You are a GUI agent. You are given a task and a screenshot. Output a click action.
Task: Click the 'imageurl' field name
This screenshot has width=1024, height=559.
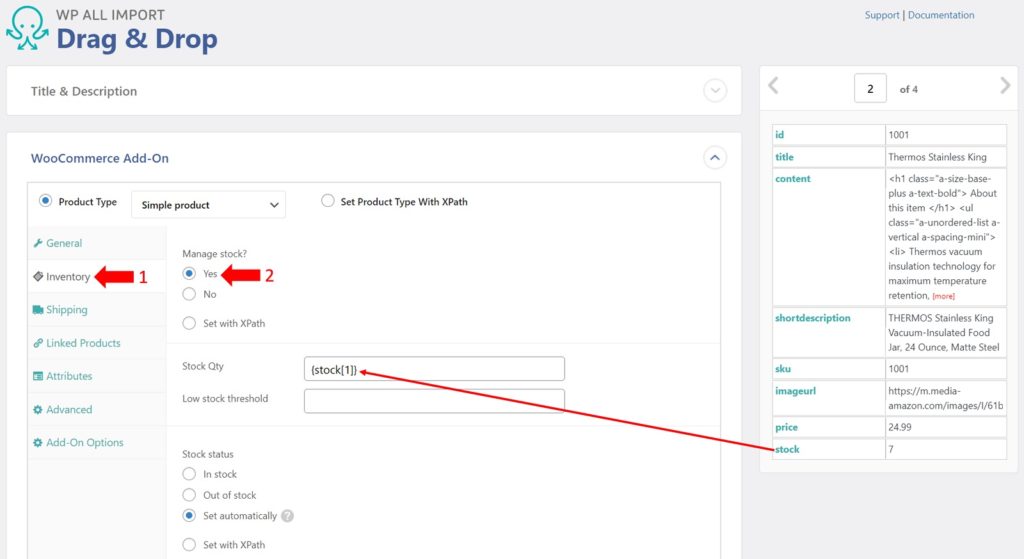pos(795,391)
